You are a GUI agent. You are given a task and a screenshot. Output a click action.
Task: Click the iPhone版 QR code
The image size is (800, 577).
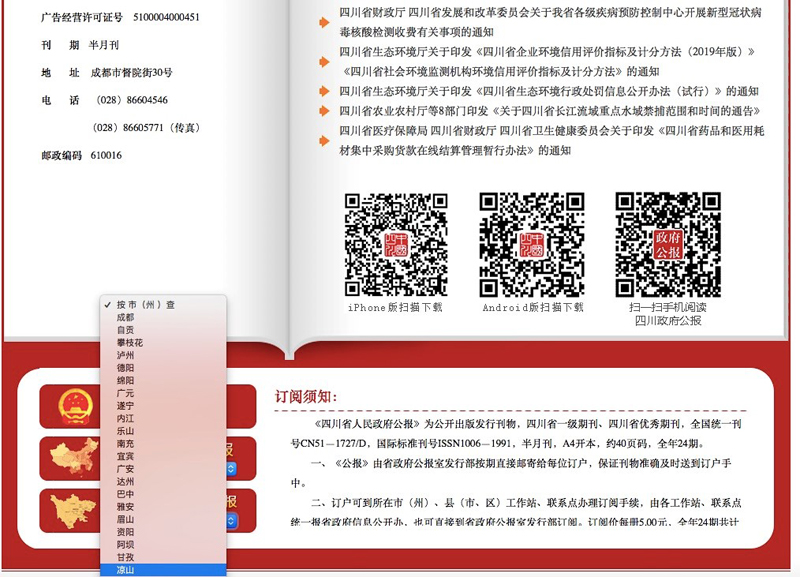[x=396, y=245]
